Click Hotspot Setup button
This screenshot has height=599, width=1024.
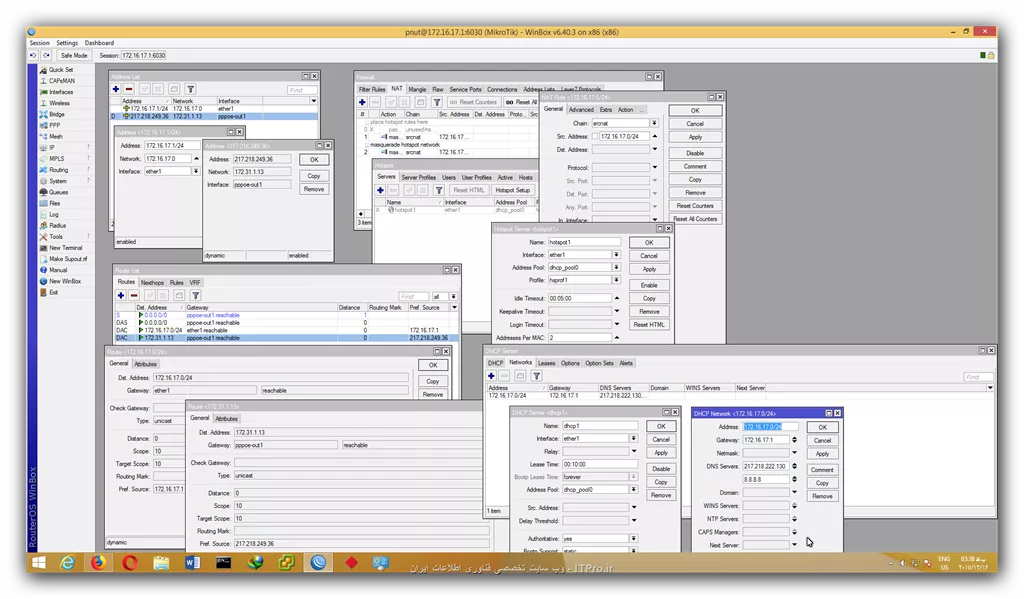(513, 190)
